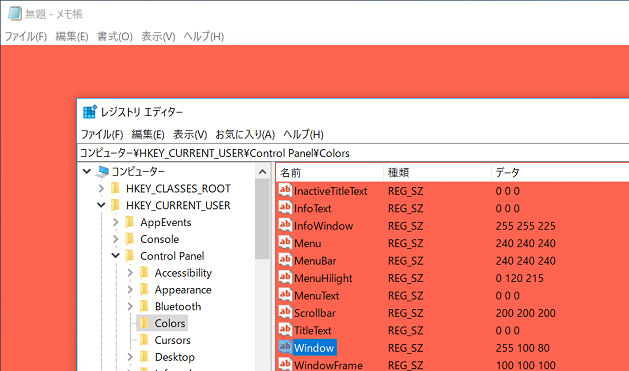The width and height of the screenshot is (629, 371).
Task: Click the computer icon in registry tree
Action: [x=102, y=172]
